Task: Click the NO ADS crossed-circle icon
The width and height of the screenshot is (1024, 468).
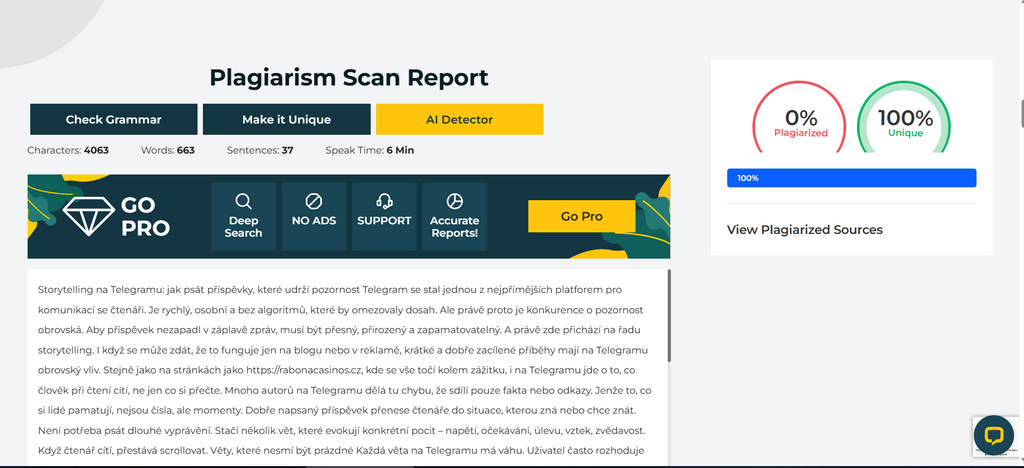Action: pyautogui.click(x=313, y=201)
